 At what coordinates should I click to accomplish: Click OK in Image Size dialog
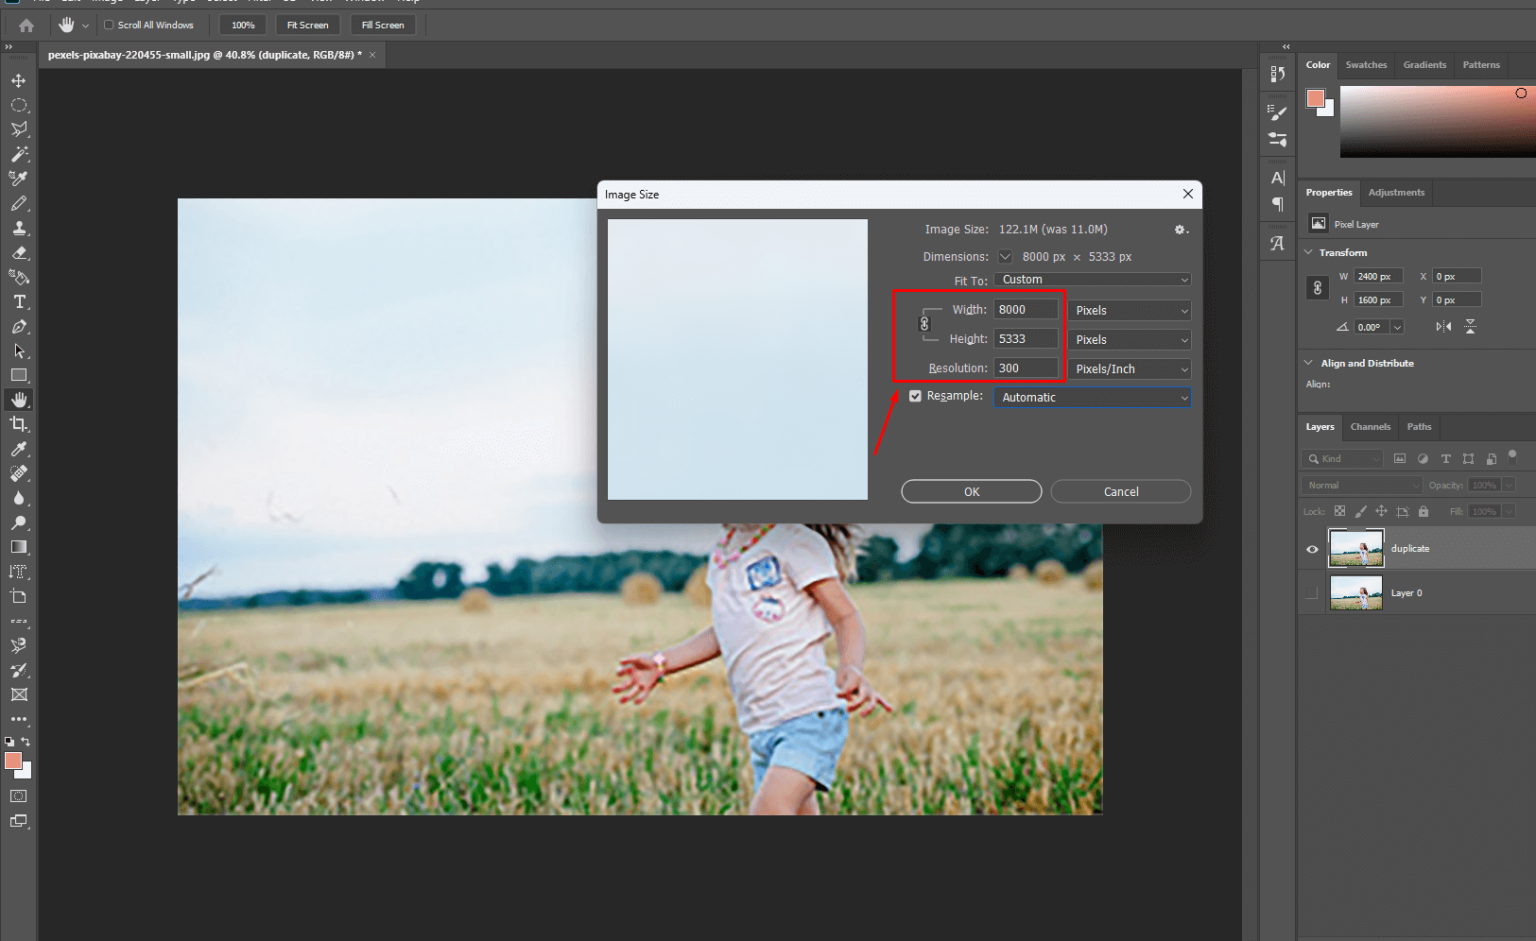[971, 492]
